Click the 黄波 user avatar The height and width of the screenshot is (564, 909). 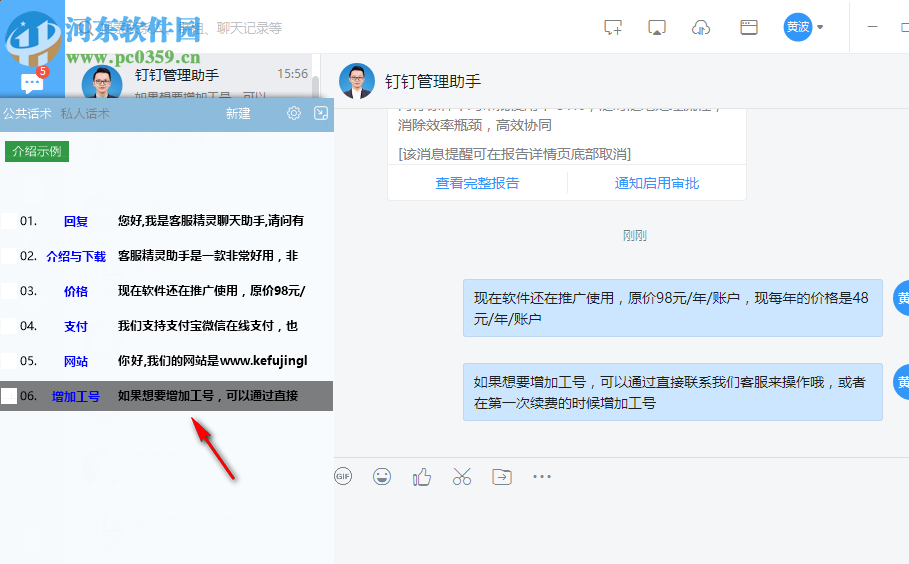tap(798, 27)
